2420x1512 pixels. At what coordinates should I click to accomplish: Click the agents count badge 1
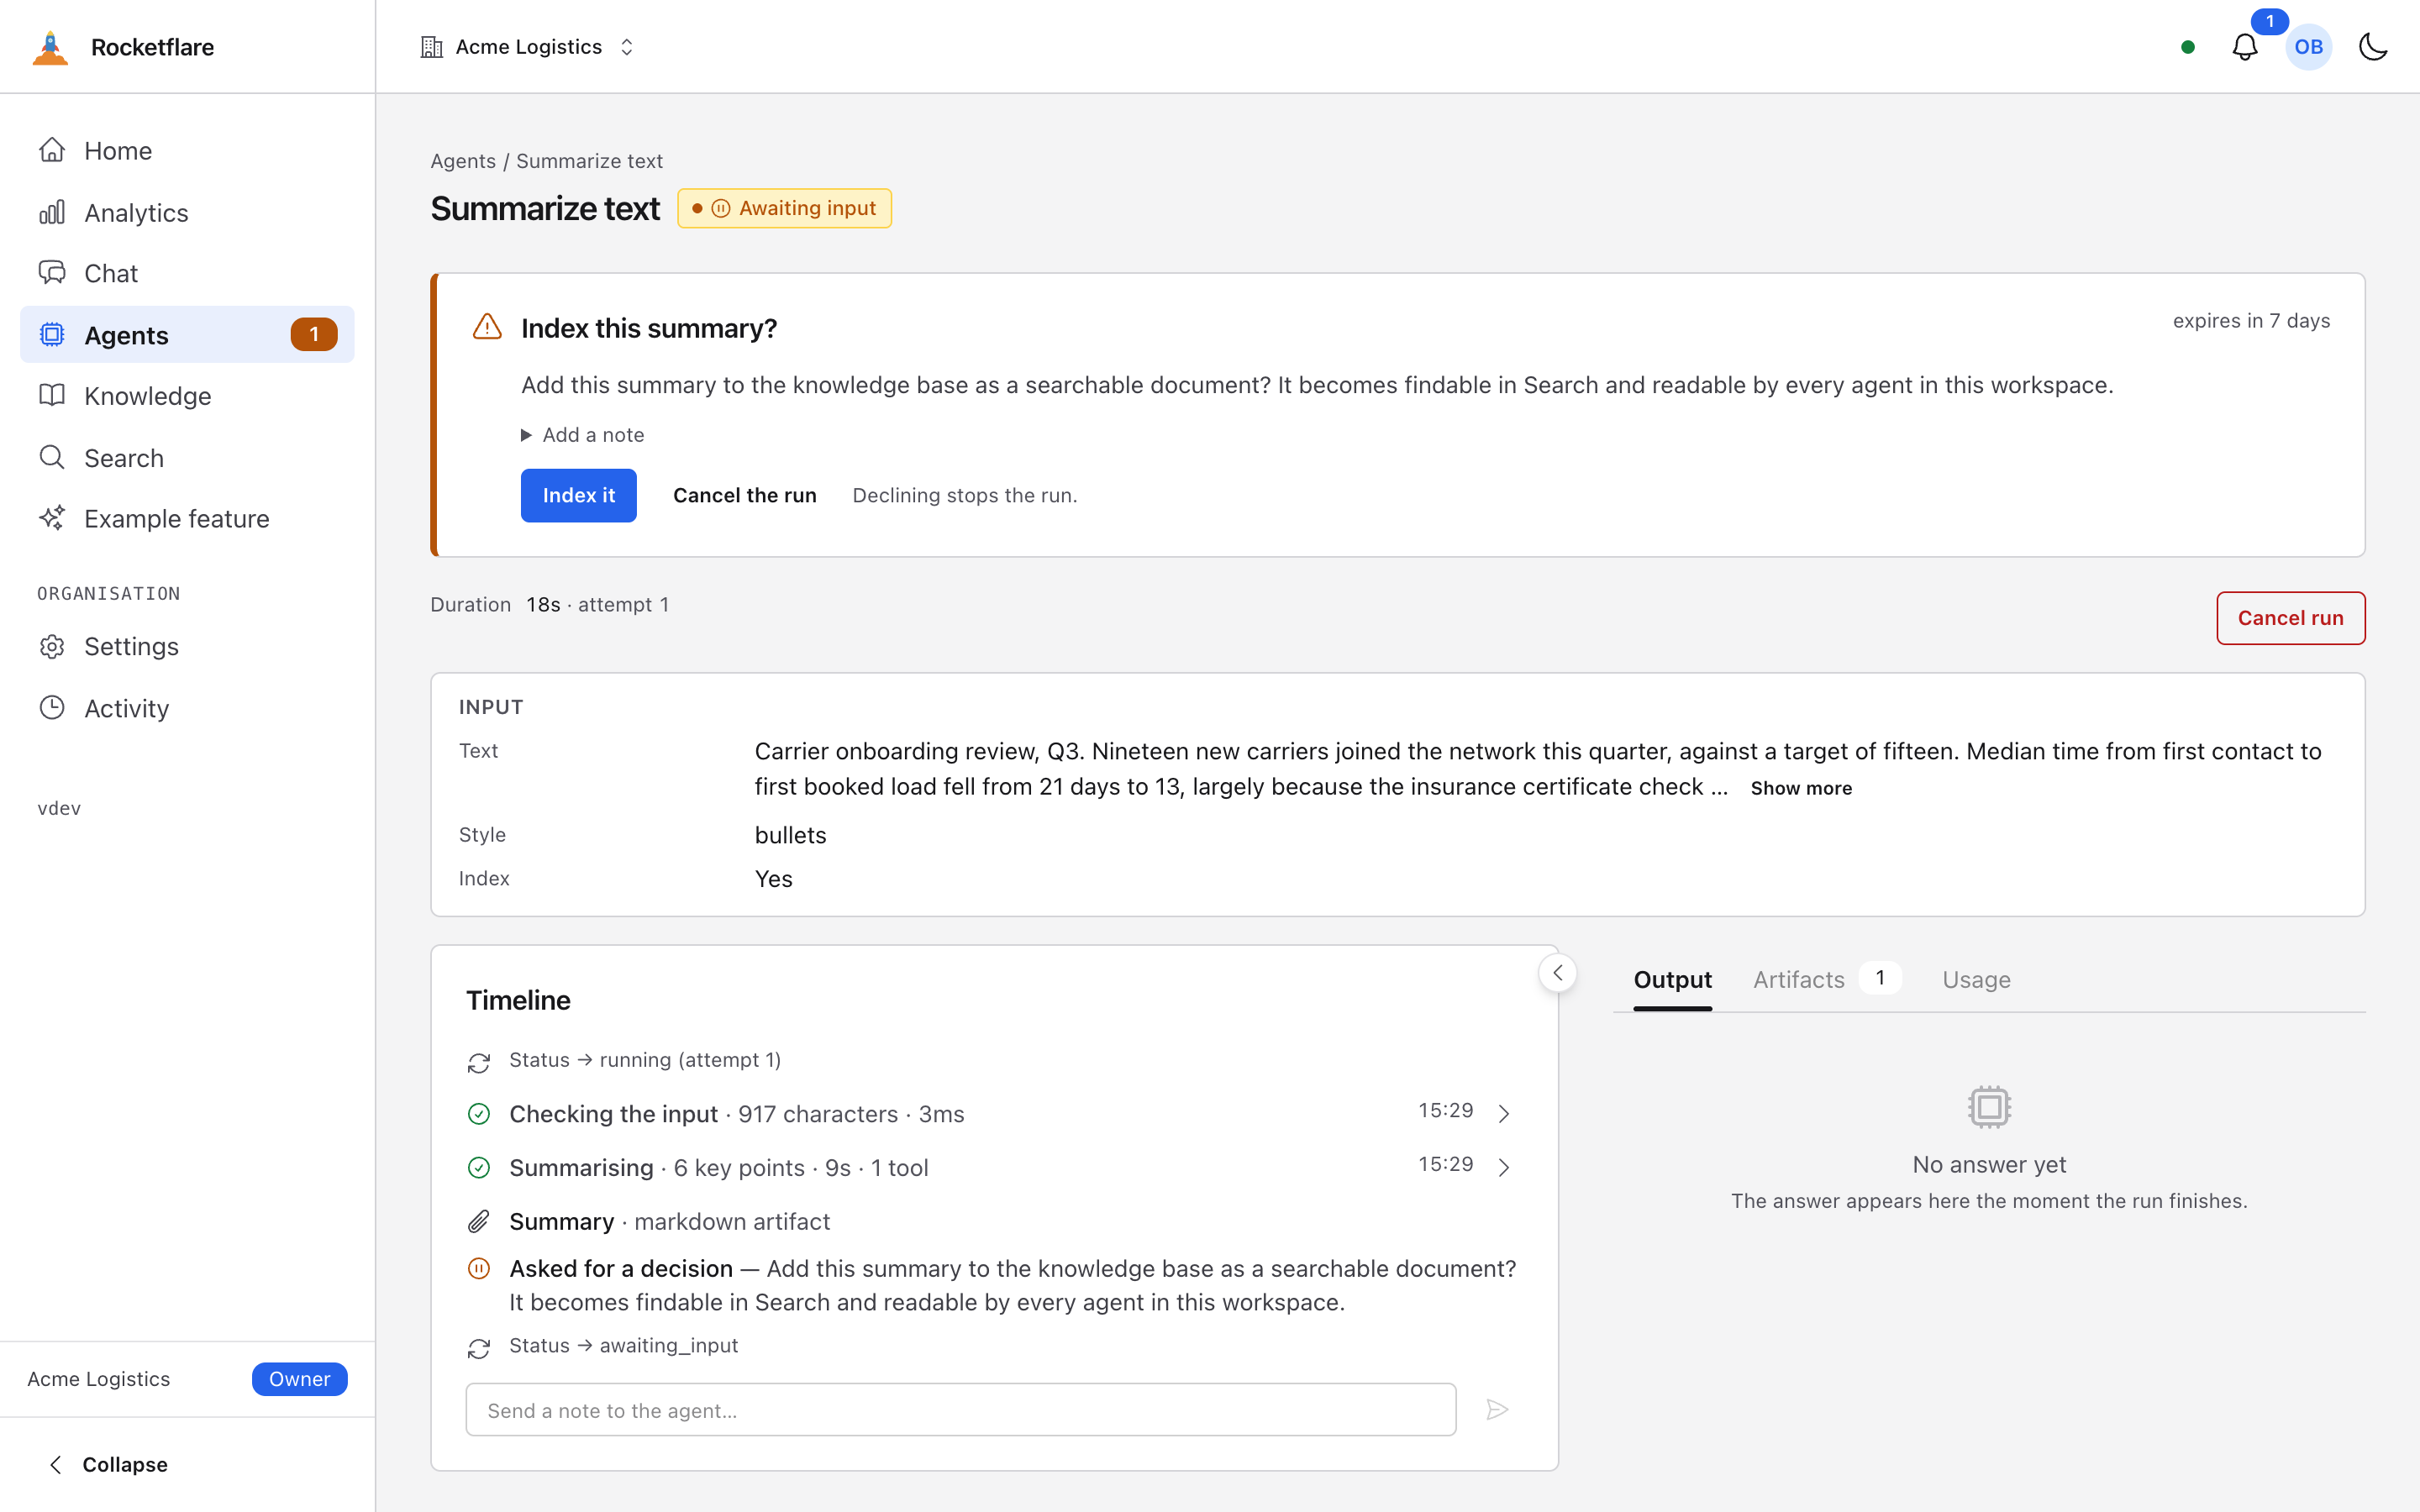coord(313,335)
